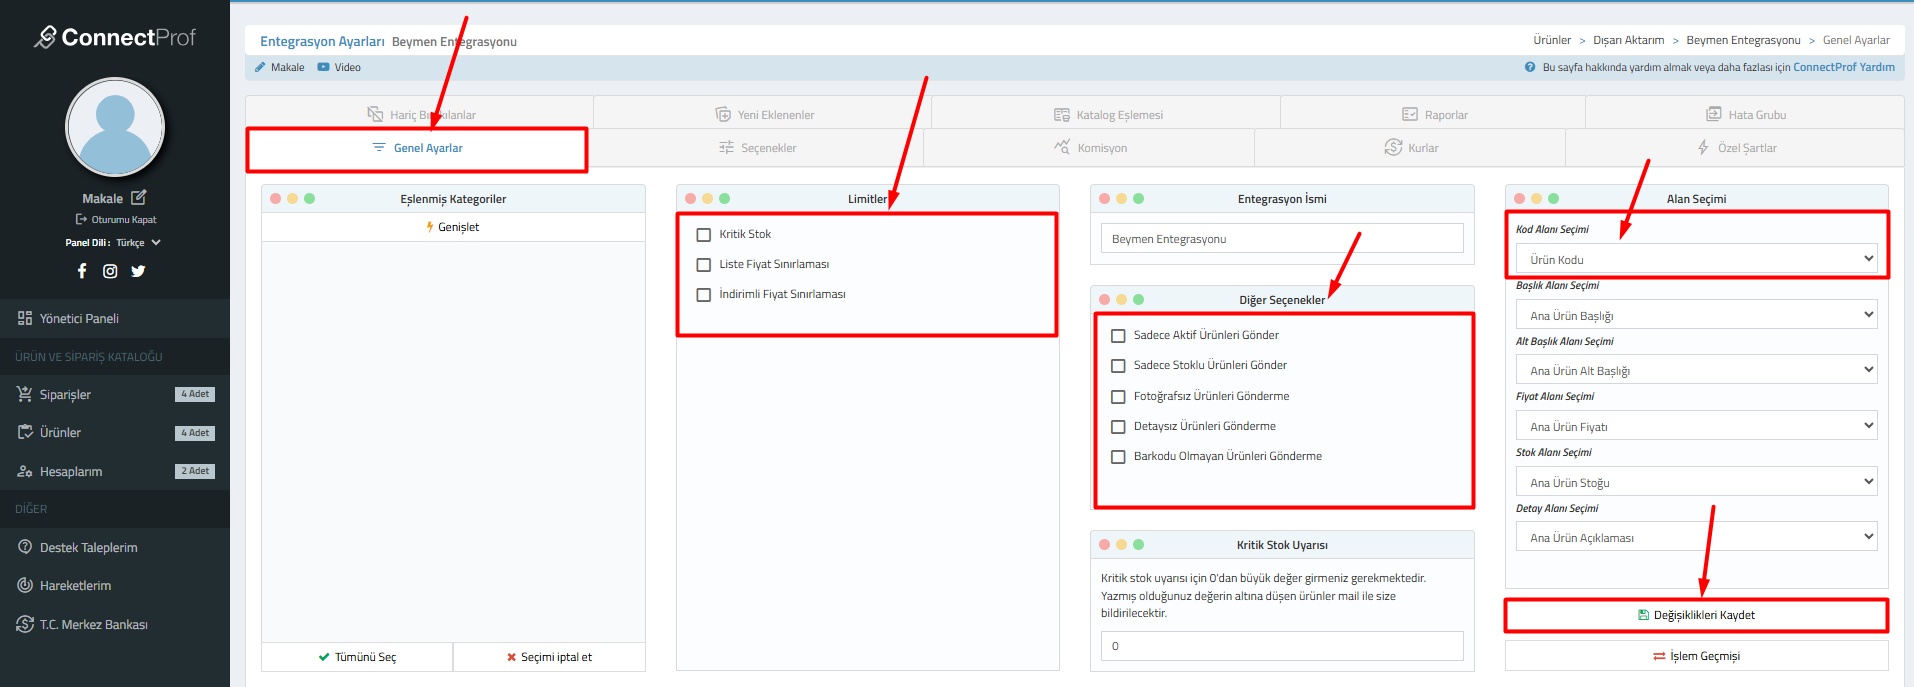Screen dimensions: 1914x687
Task: Click the Değişiklikleri Kaydet button
Action: click(1696, 615)
